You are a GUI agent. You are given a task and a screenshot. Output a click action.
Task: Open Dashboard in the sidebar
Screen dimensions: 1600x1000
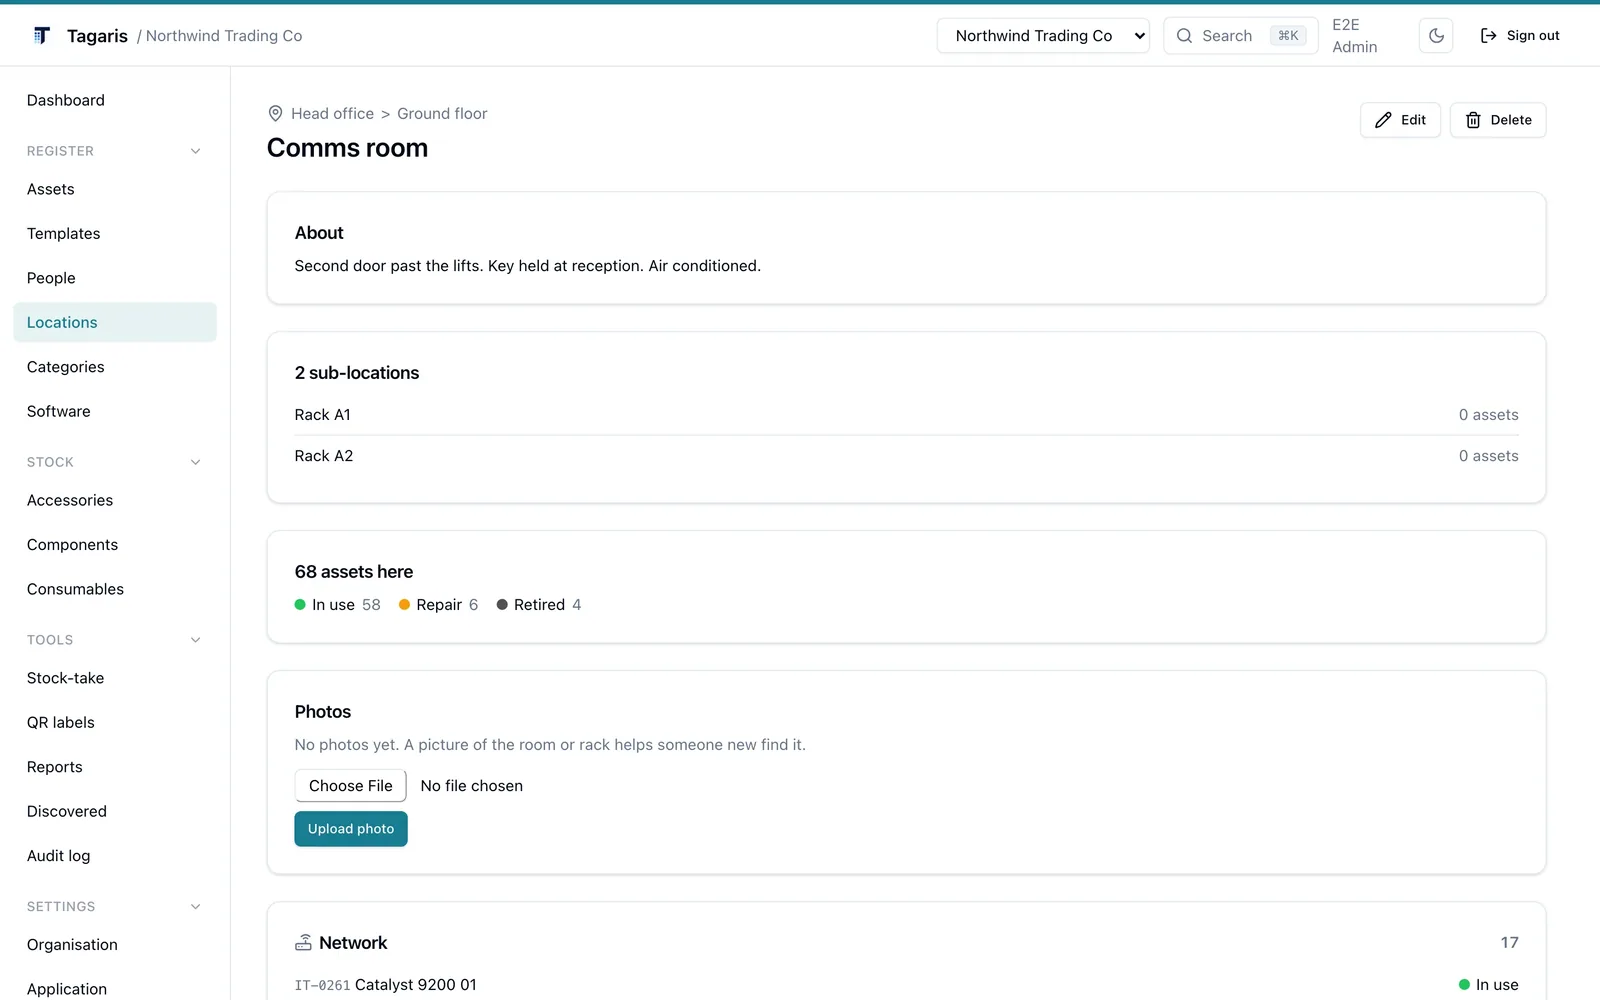tap(115, 100)
